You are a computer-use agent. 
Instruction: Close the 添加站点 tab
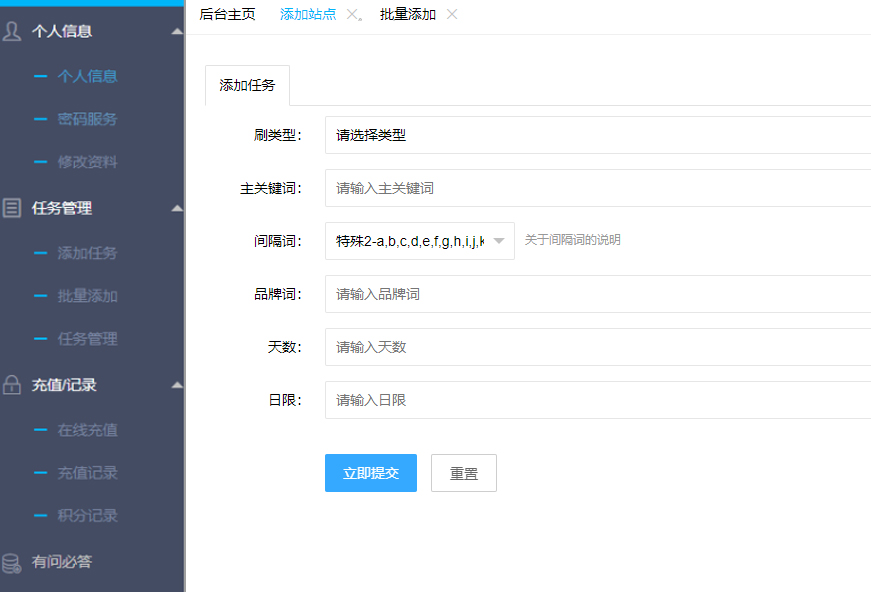pyautogui.click(x=351, y=14)
